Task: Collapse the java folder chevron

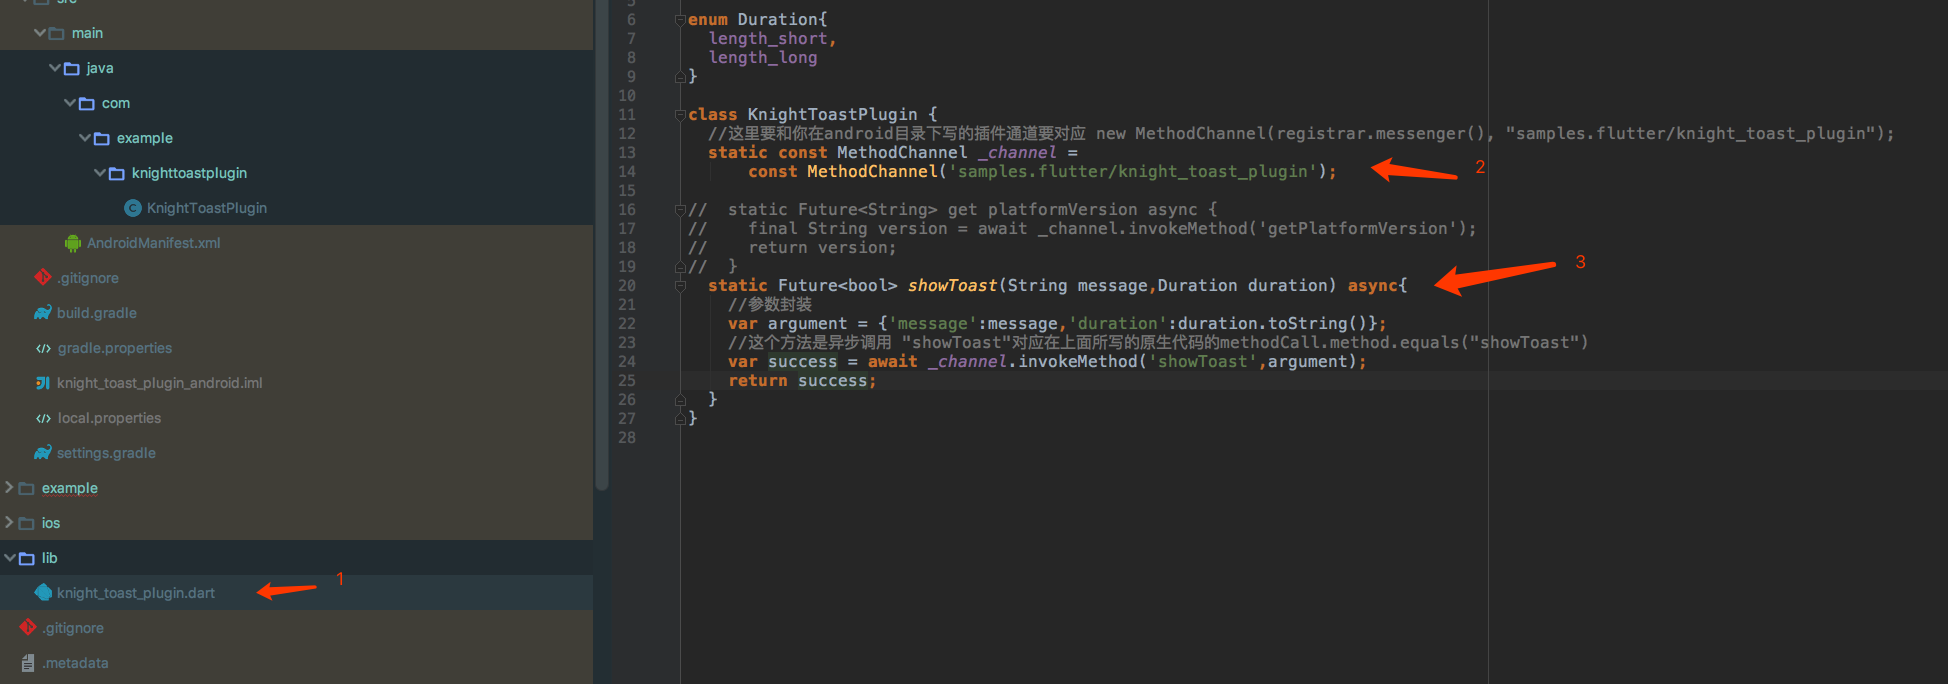Action: tap(54, 68)
